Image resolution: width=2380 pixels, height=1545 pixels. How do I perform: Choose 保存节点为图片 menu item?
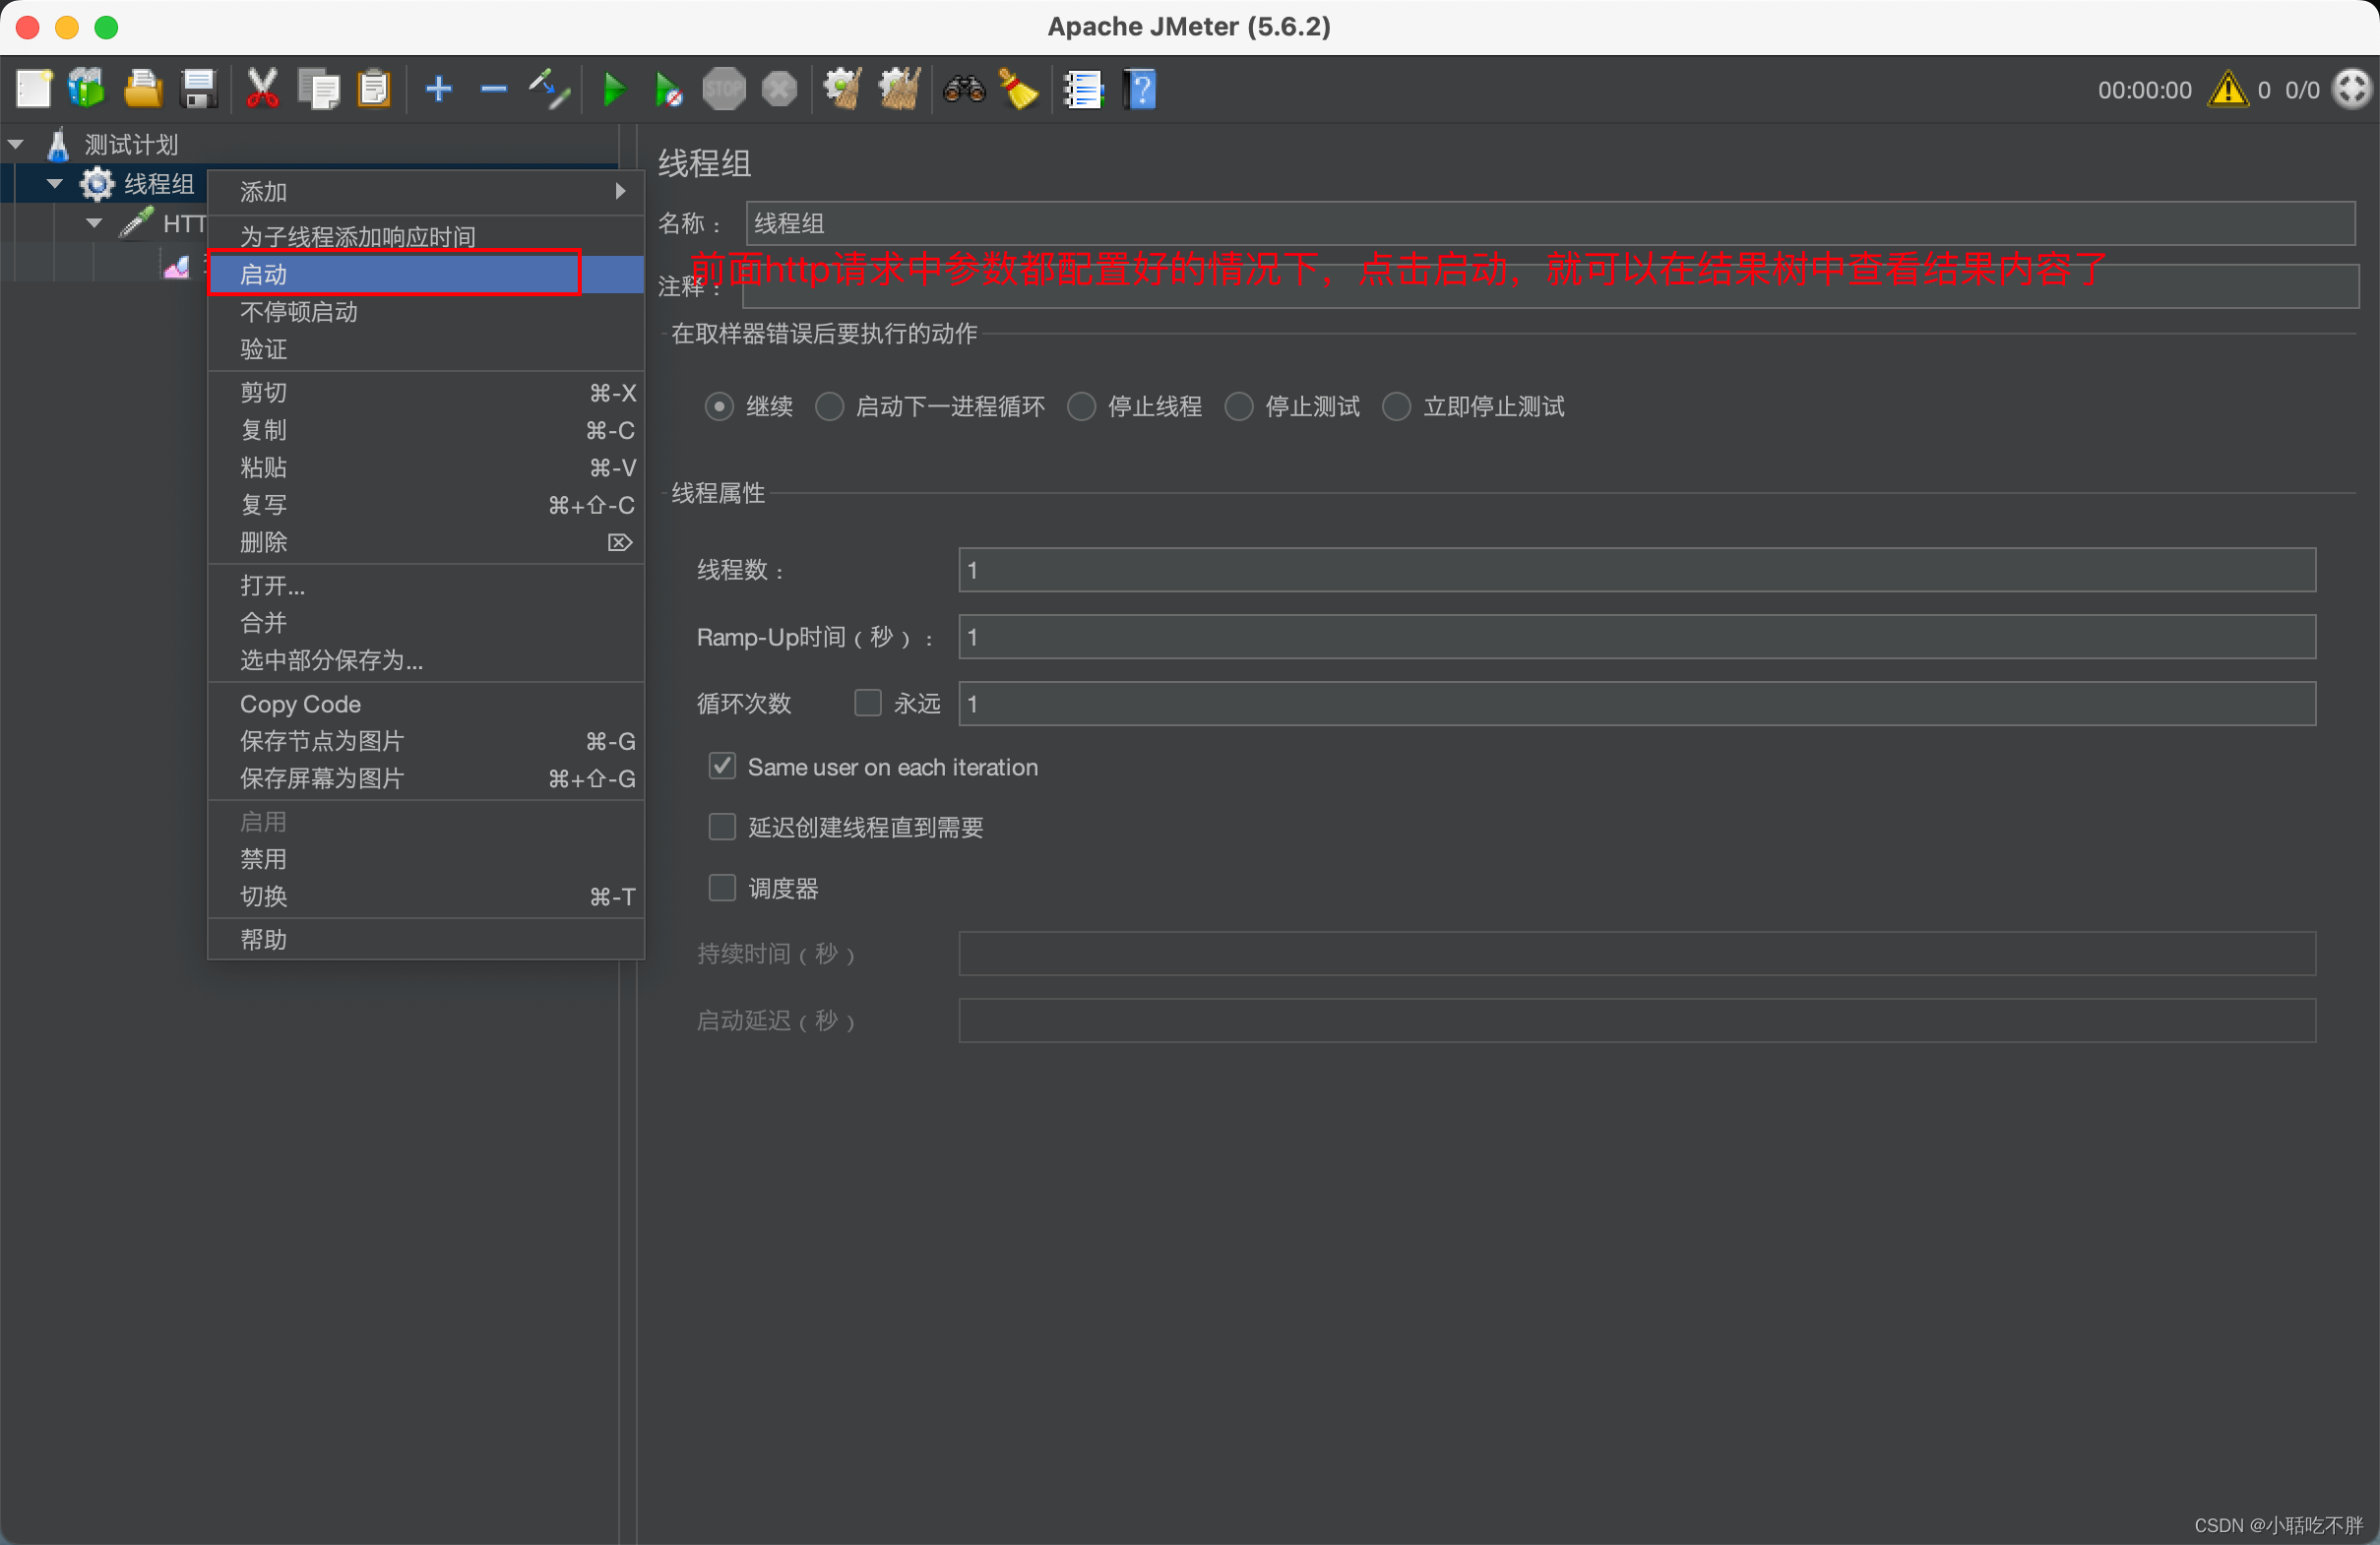click(x=425, y=741)
